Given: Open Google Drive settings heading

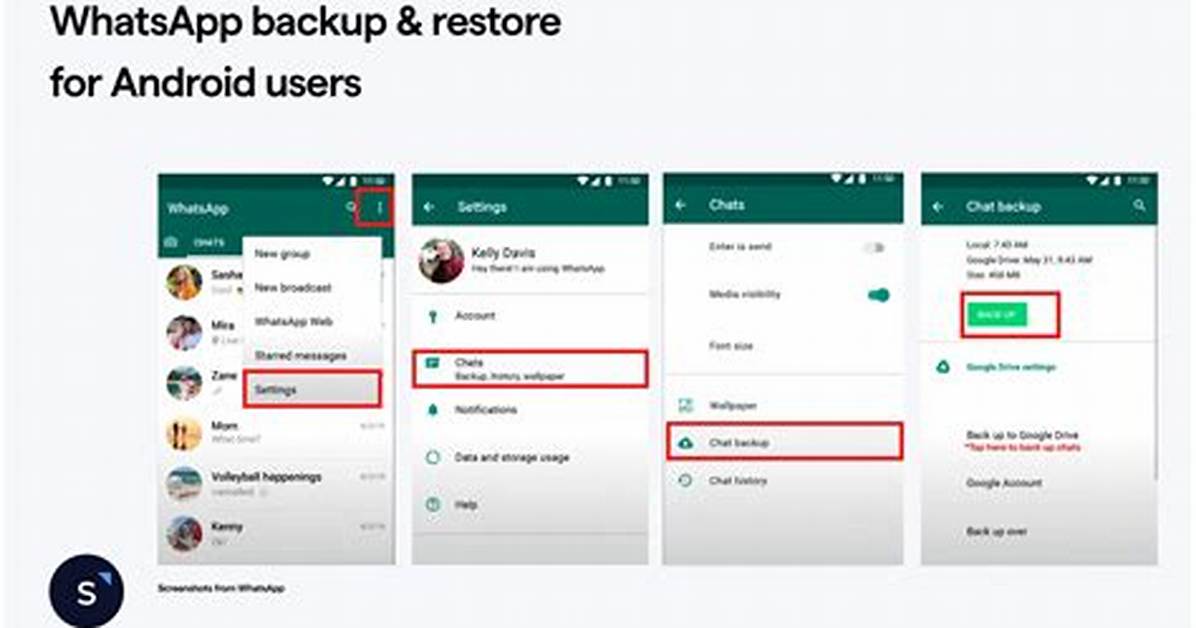Looking at the screenshot, I should coord(1011,367).
